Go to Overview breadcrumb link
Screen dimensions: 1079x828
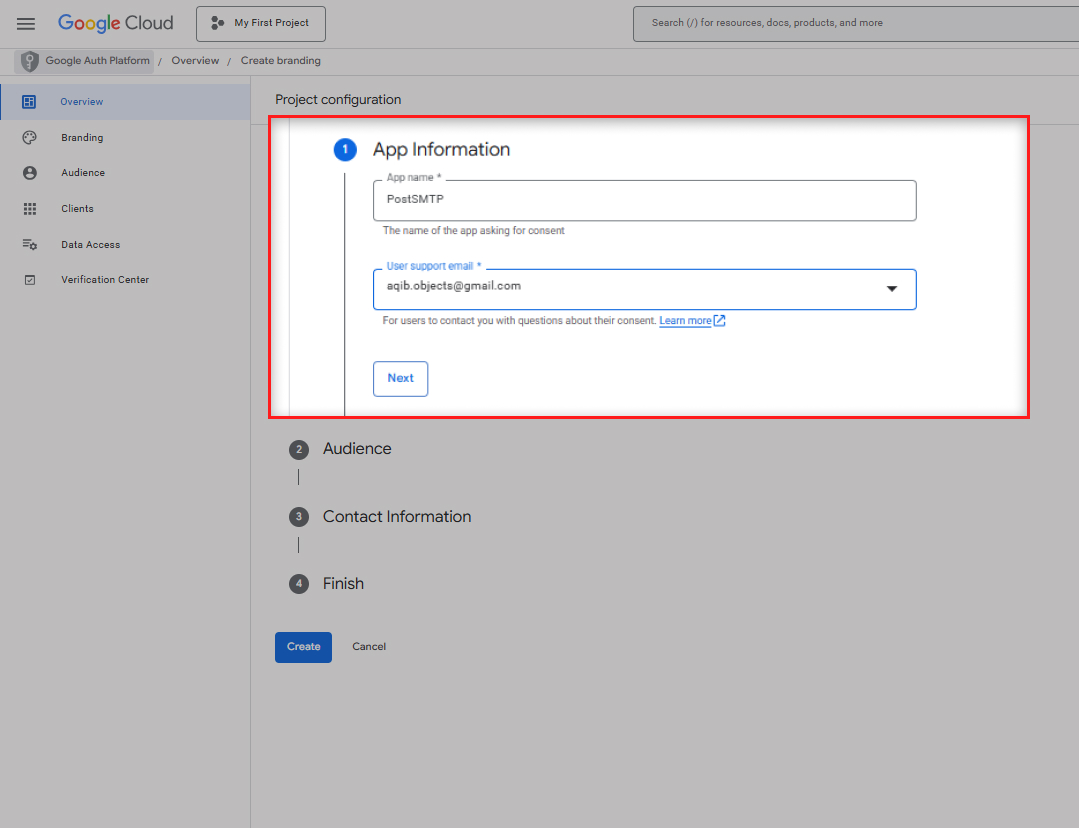point(195,61)
